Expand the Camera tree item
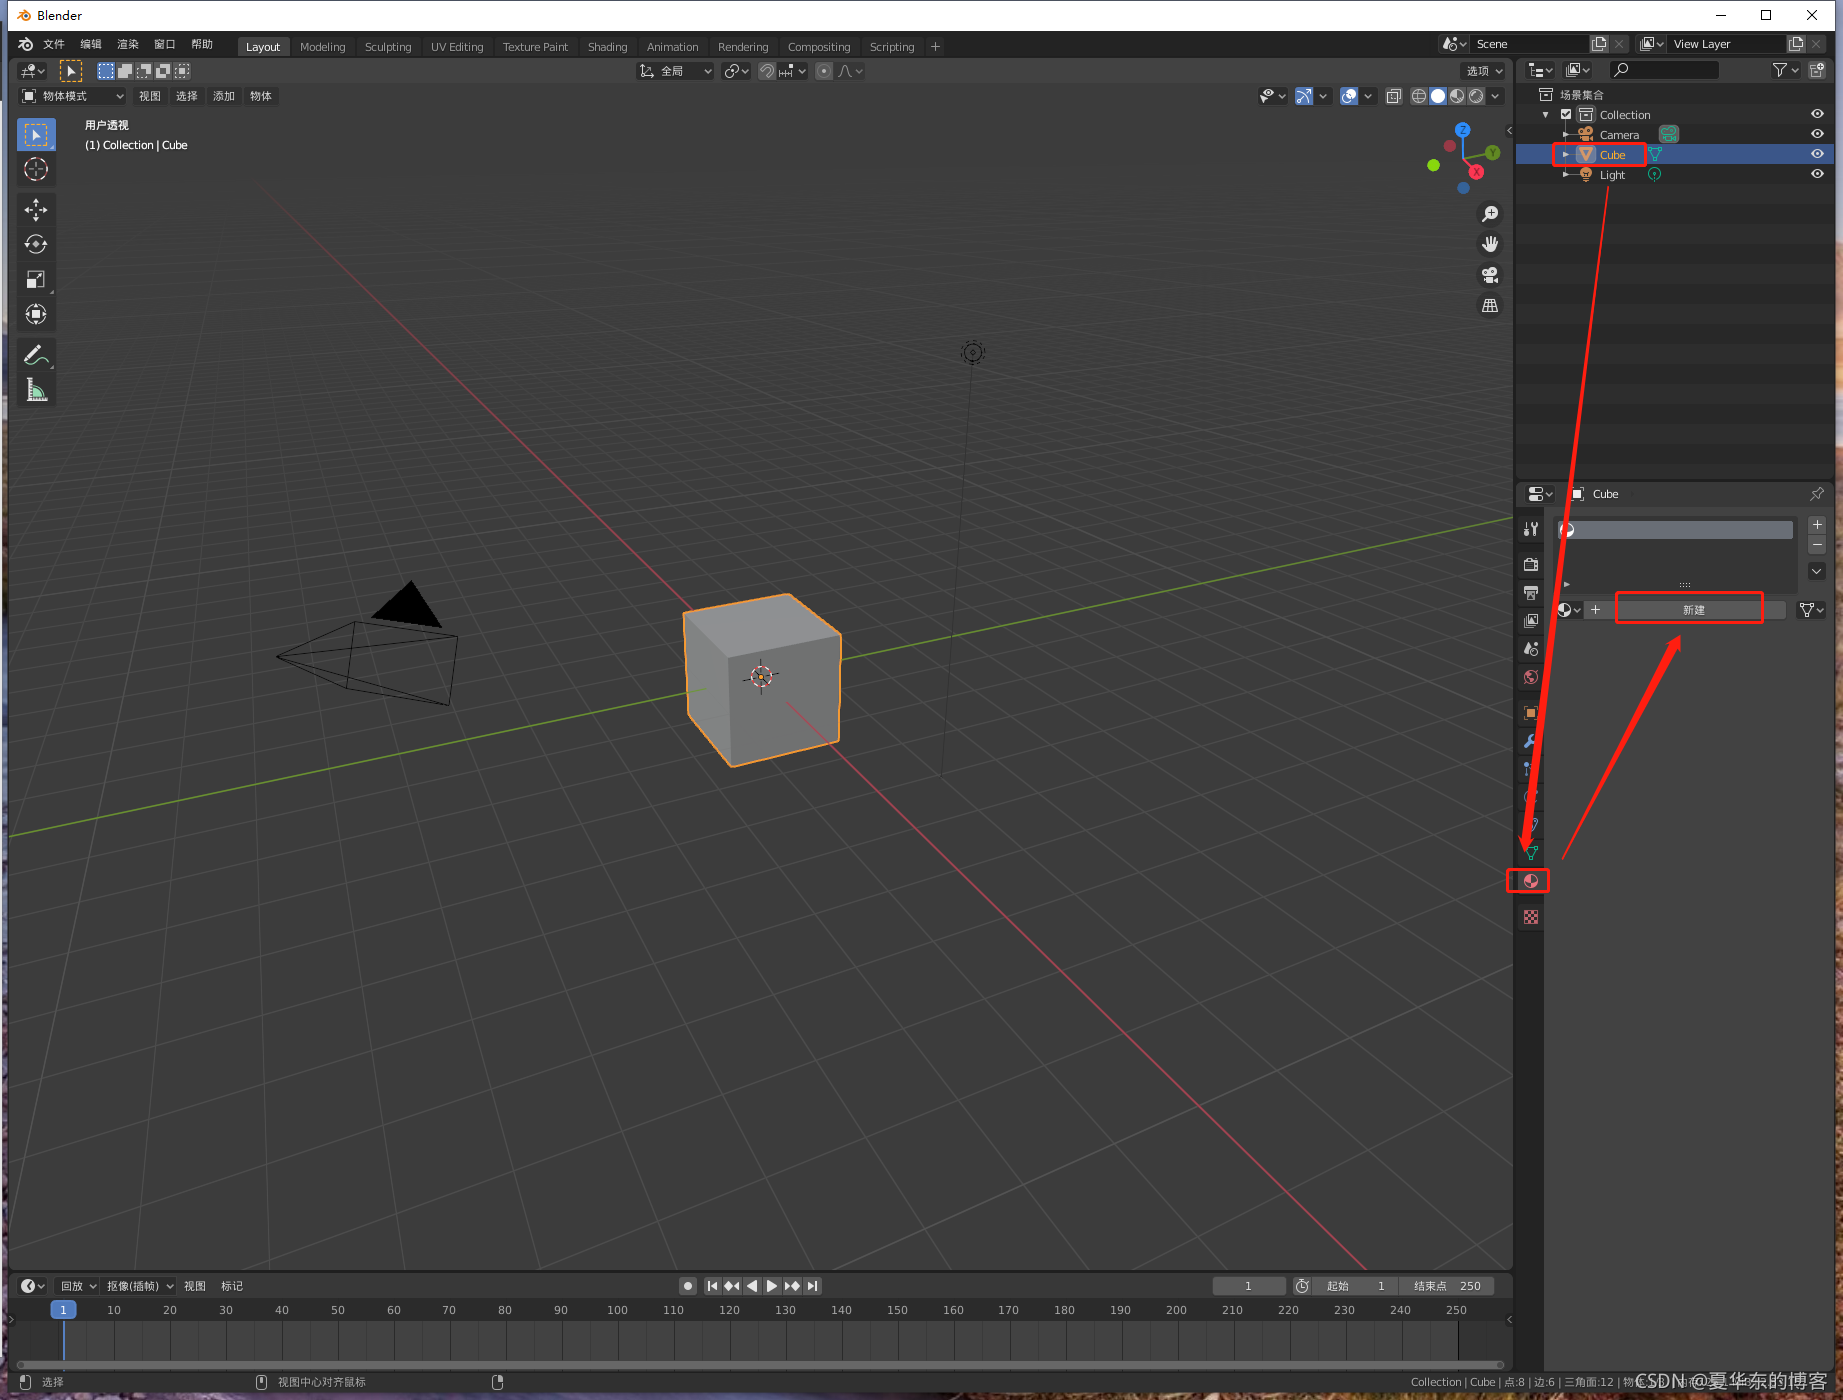 pyautogui.click(x=1566, y=134)
